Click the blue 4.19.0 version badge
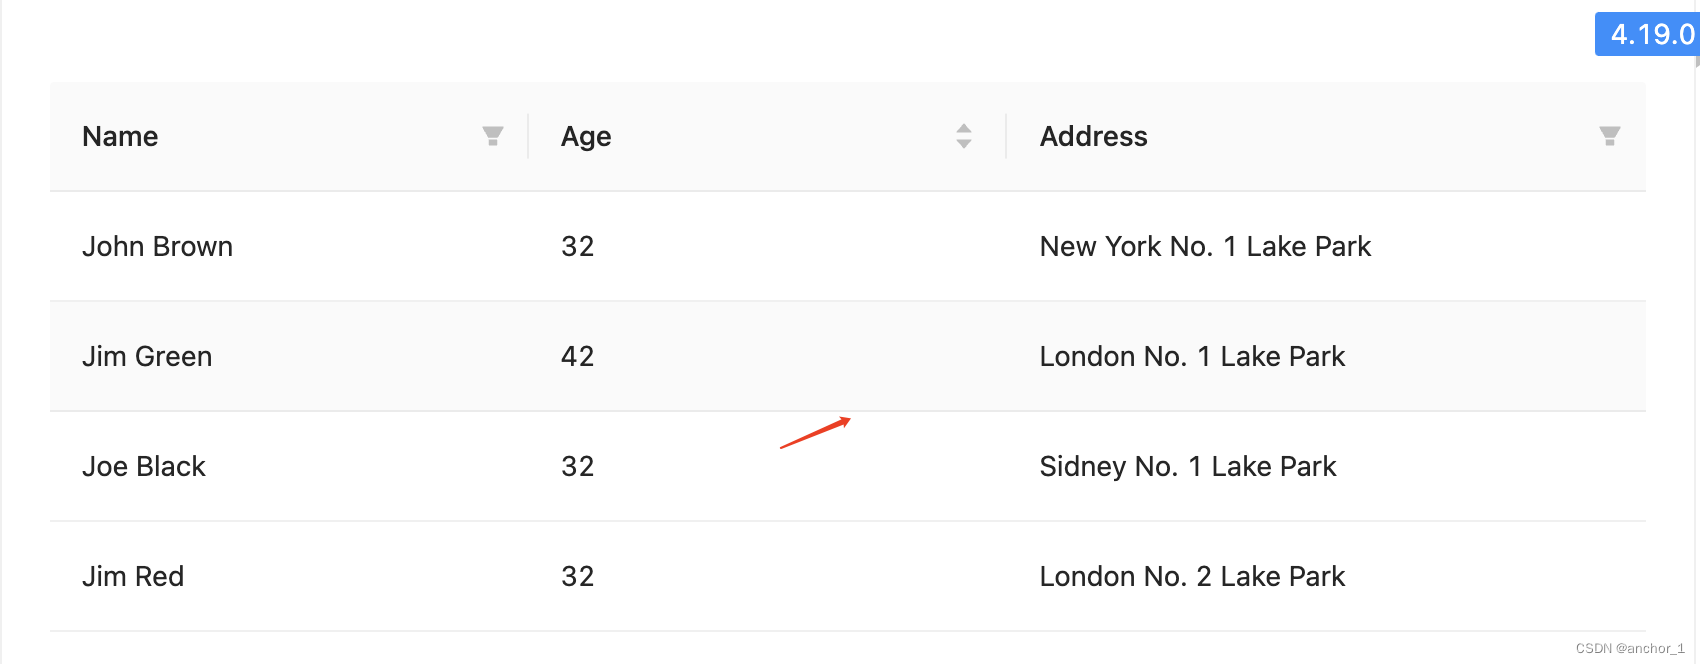This screenshot has width=1700, height=664. coord(1648,34)
